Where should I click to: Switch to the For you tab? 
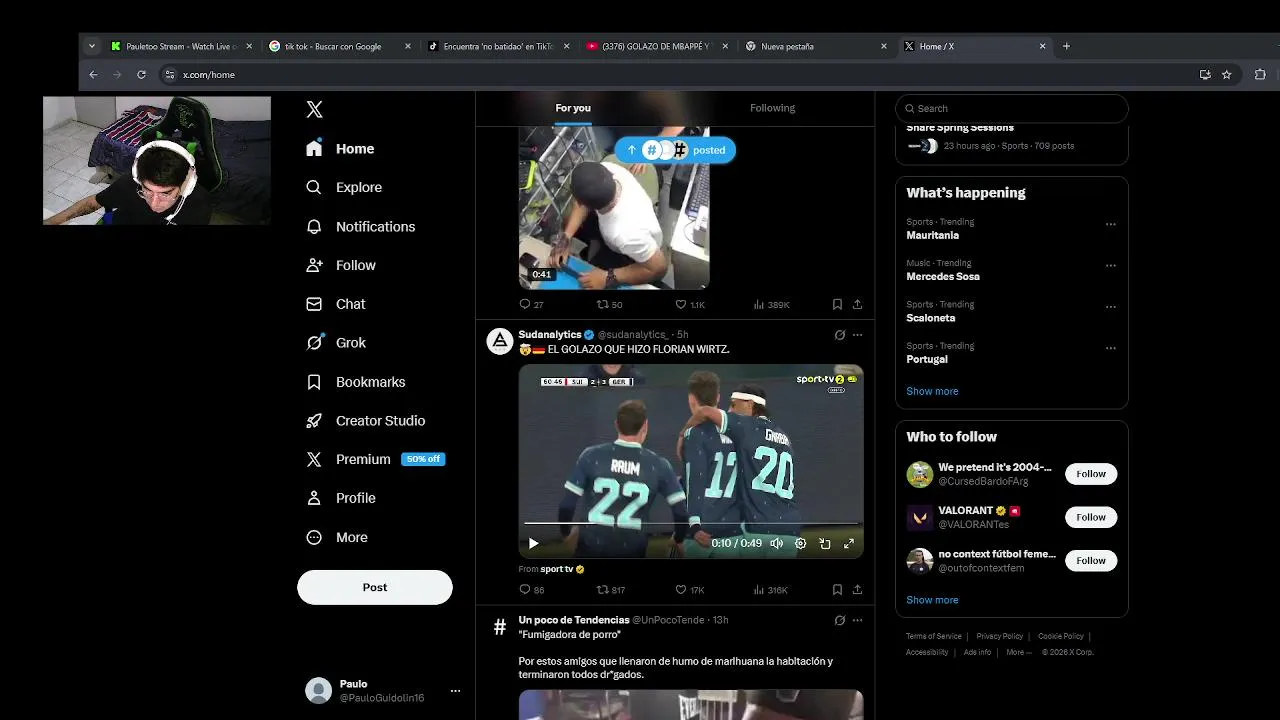[x=573, y=108]
